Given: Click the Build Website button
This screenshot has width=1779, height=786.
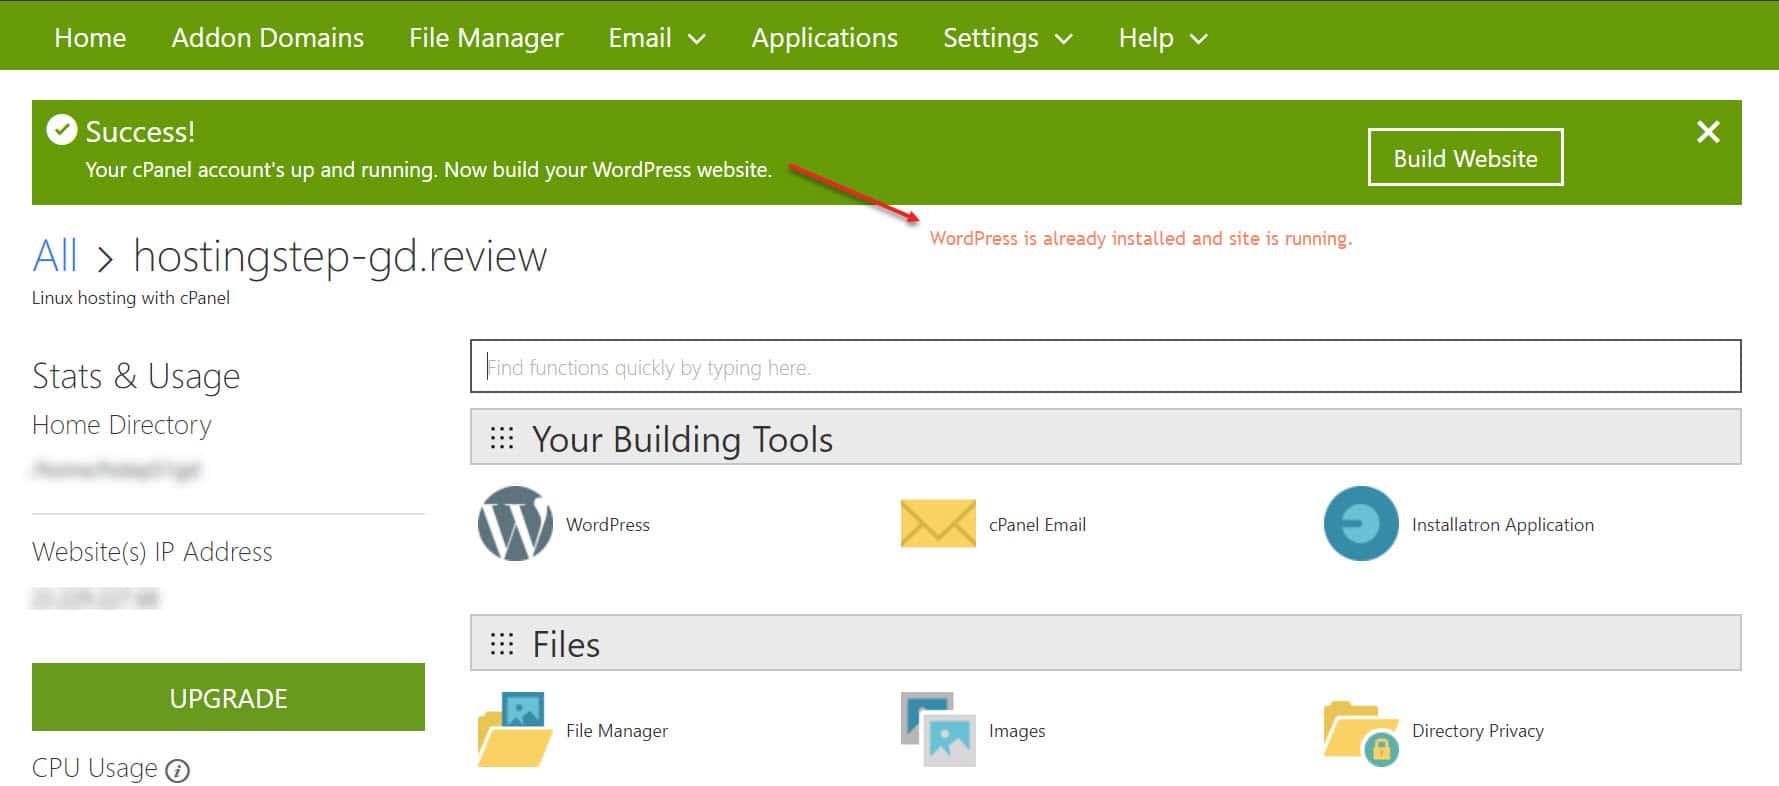Looking at the screenshot, I should coord(1465,157).
